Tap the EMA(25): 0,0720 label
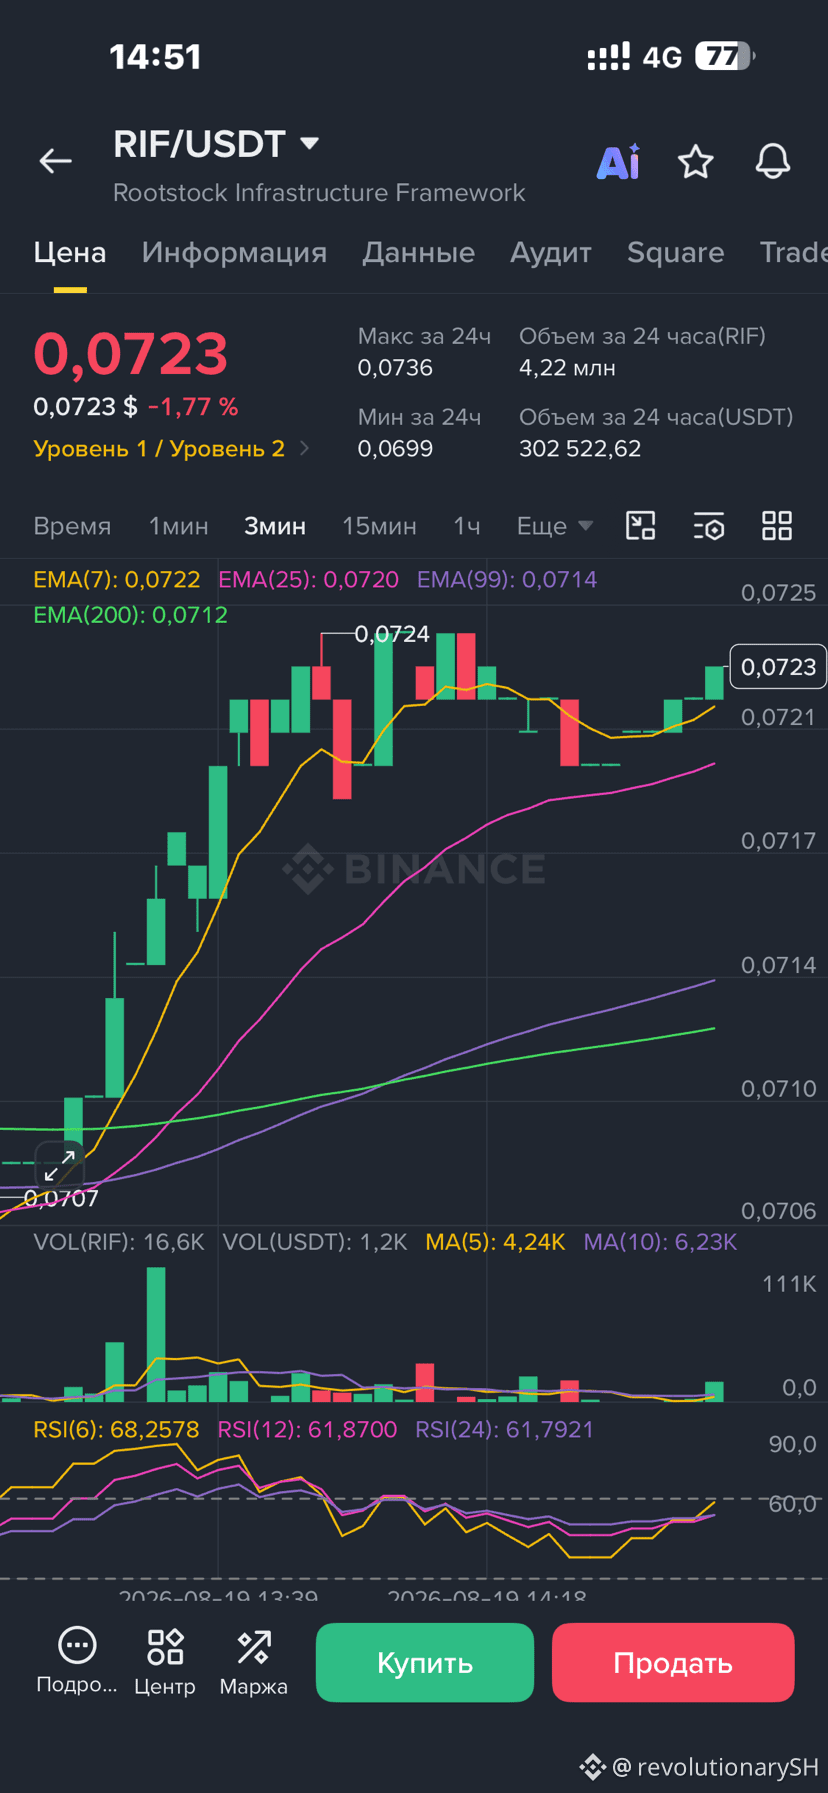828x1793 pixels. pos(308,580)
